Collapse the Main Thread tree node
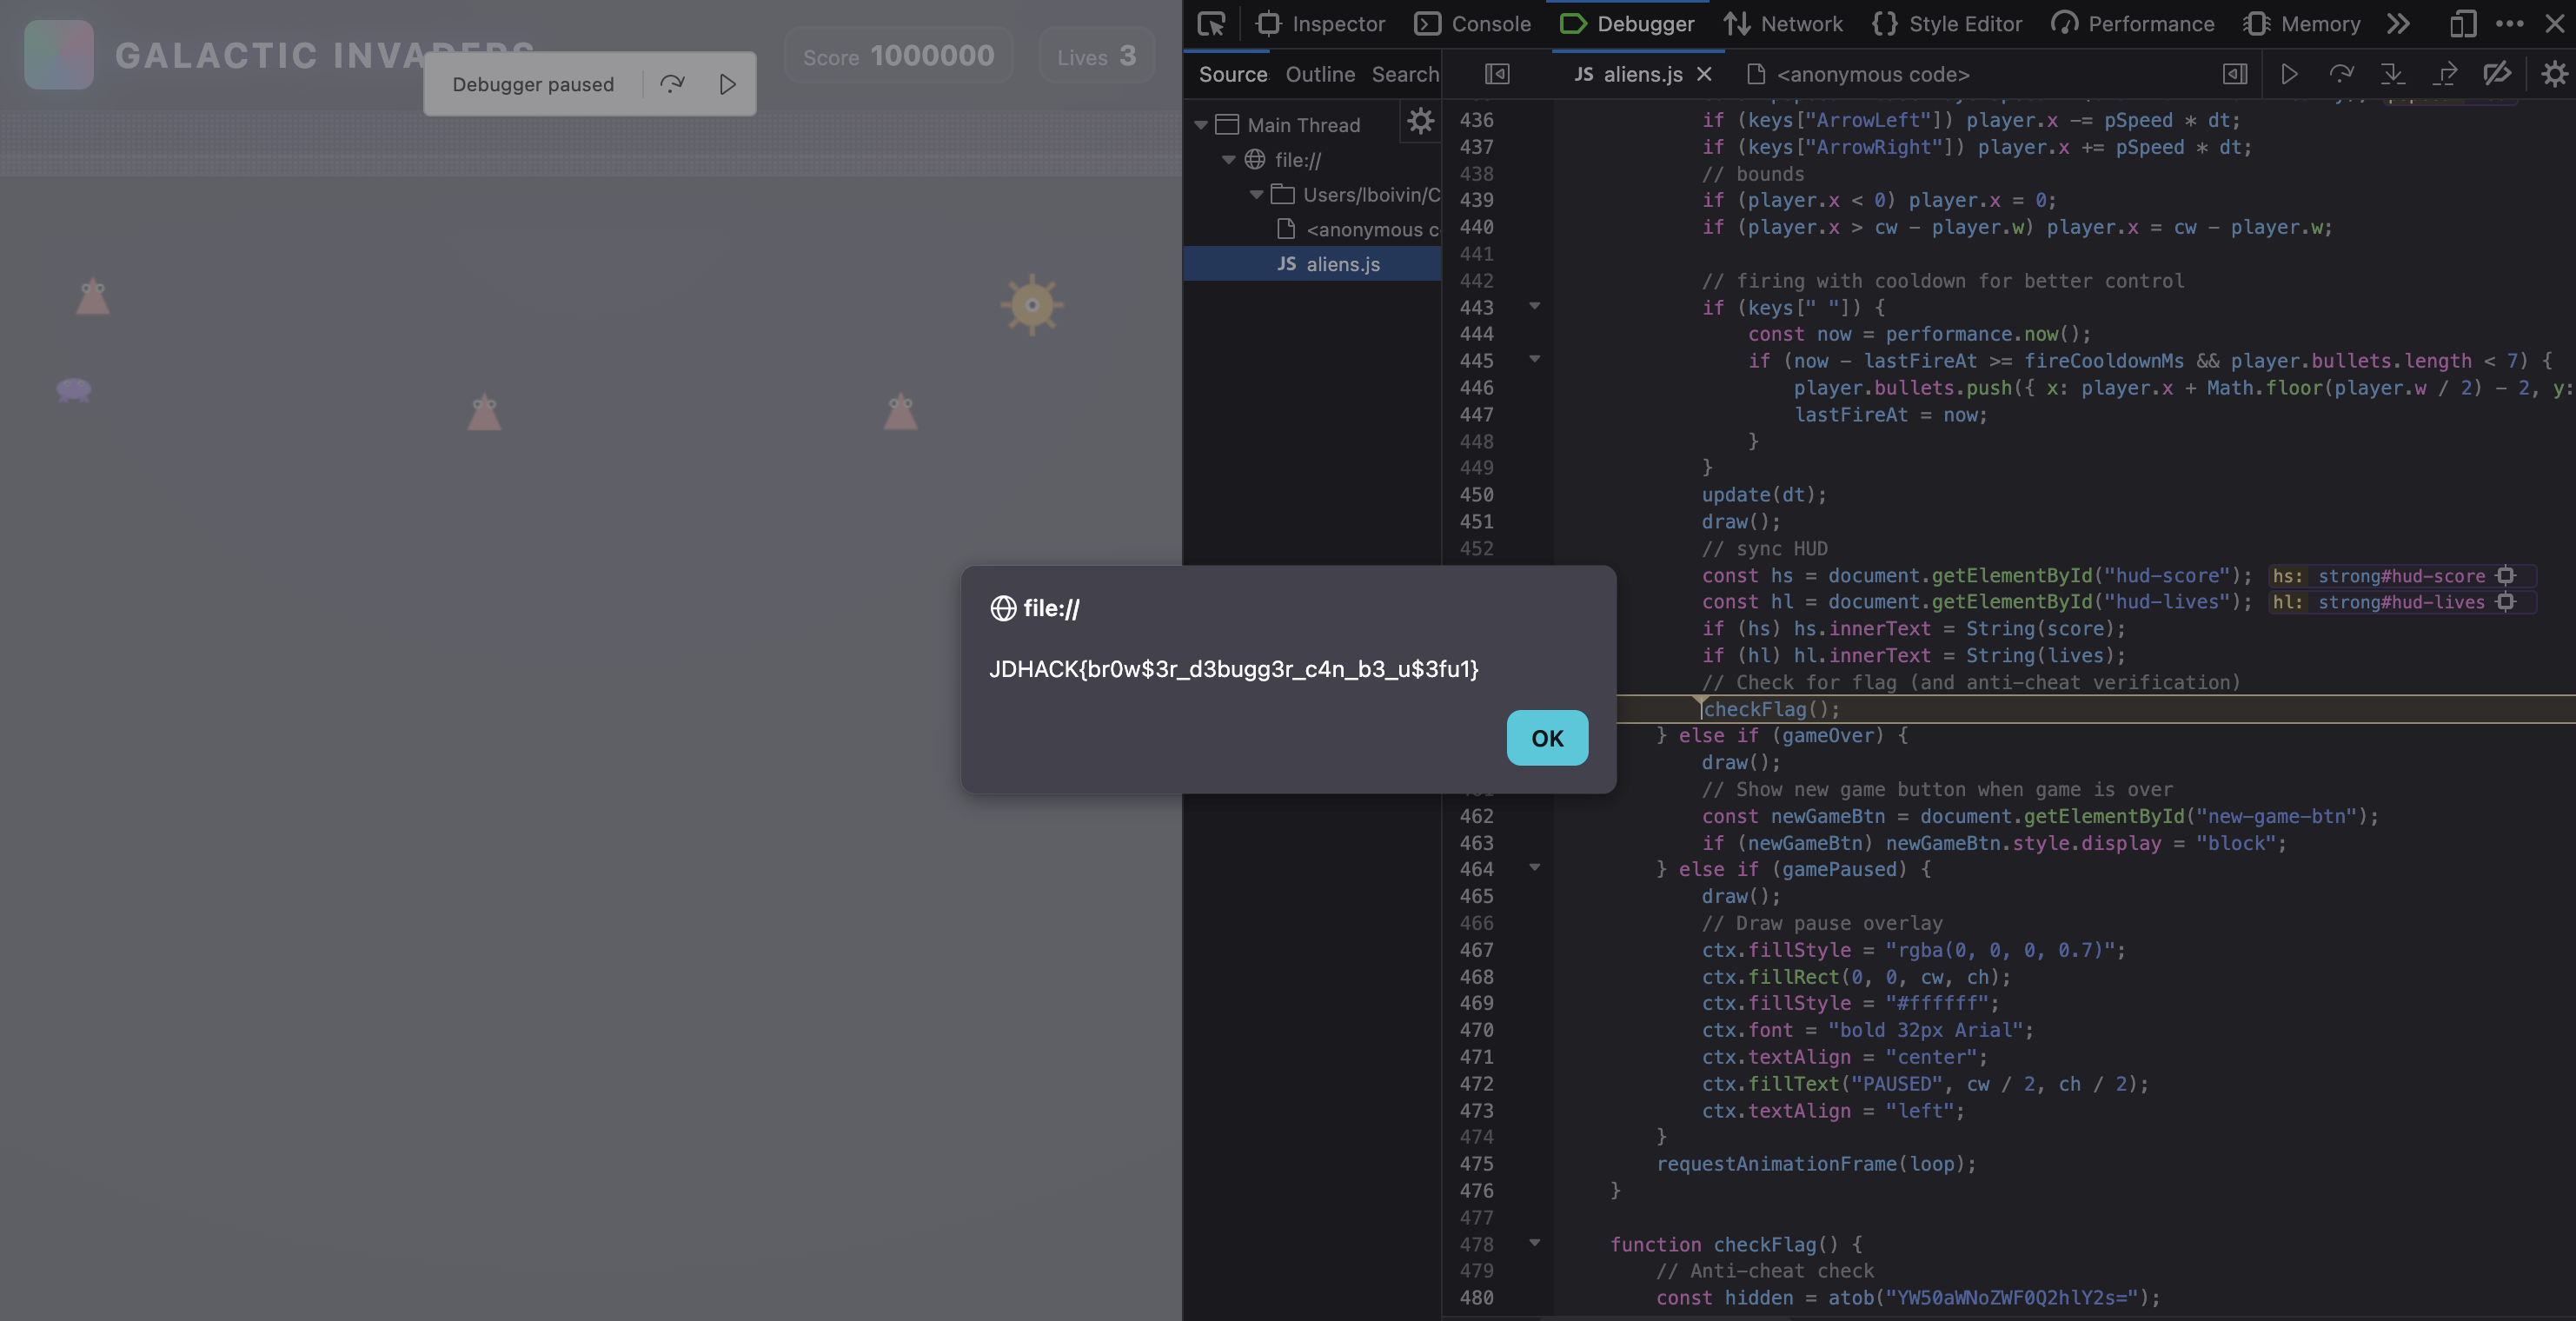This screenshot has height=1321, width=2576. point(1201,125)
